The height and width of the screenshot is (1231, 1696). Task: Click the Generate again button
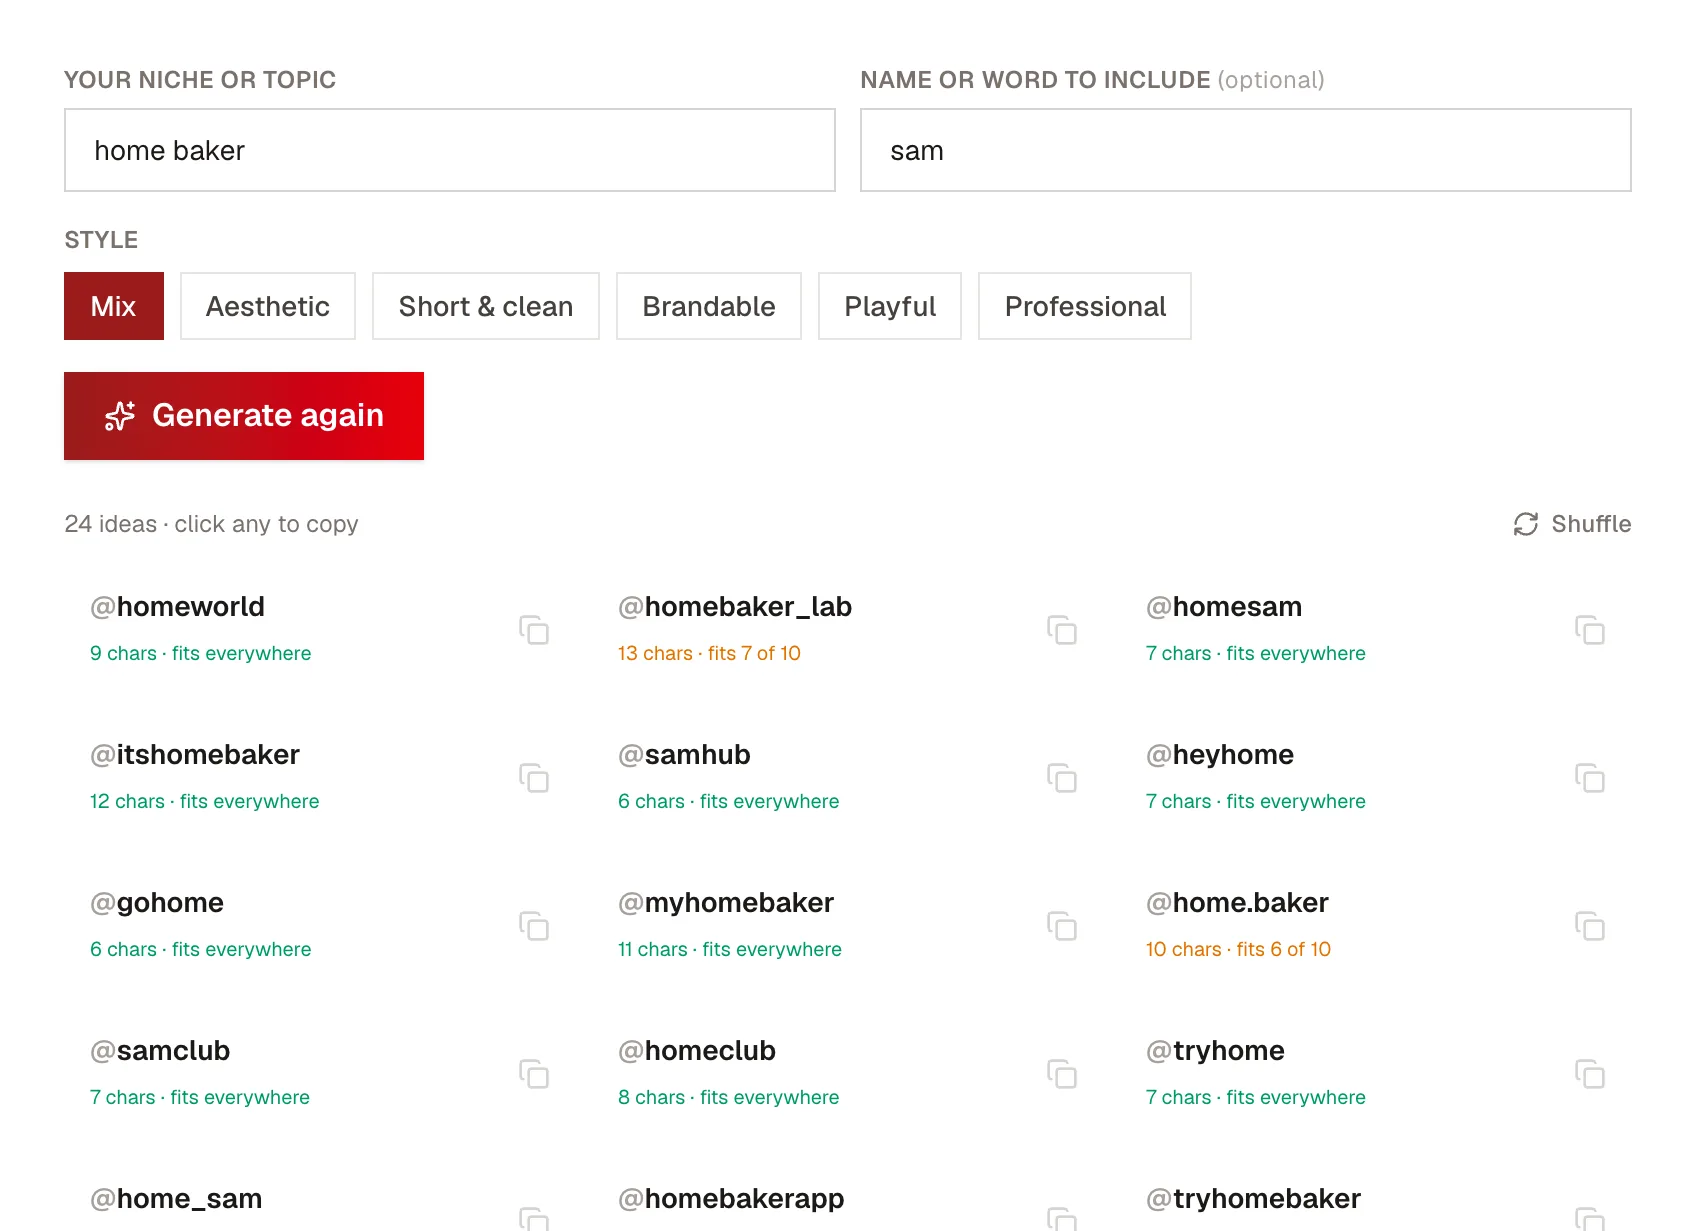[244, 416]
